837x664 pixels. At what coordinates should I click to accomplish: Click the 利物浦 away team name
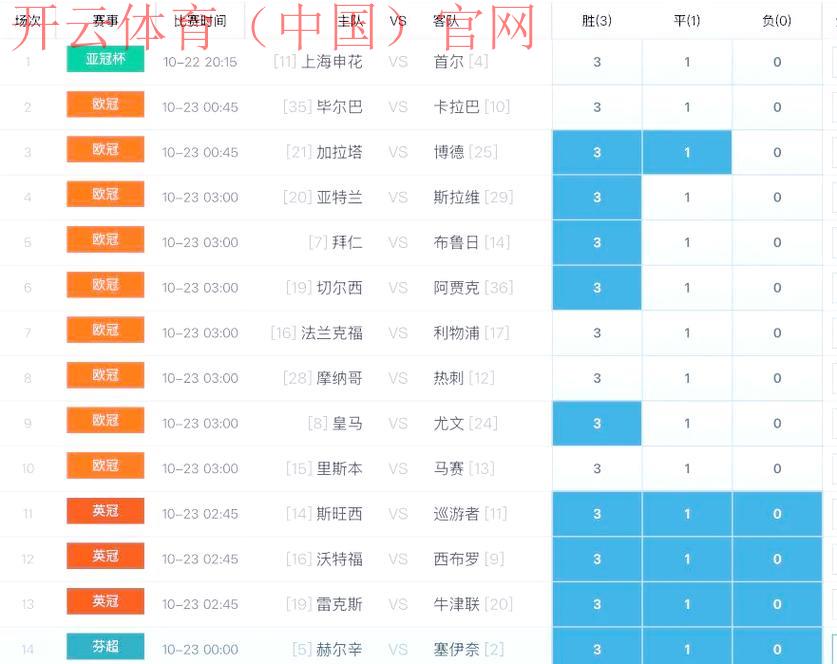pos(455,332)
